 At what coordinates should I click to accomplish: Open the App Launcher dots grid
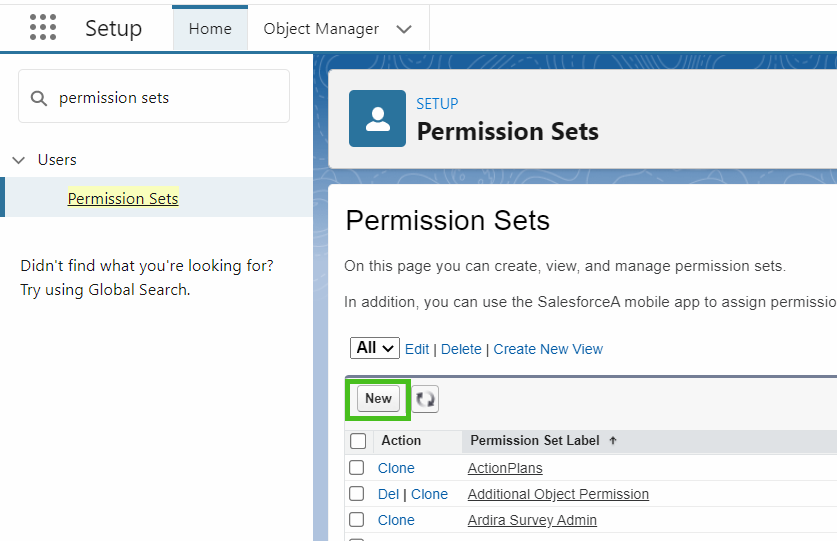pos(43,28)
